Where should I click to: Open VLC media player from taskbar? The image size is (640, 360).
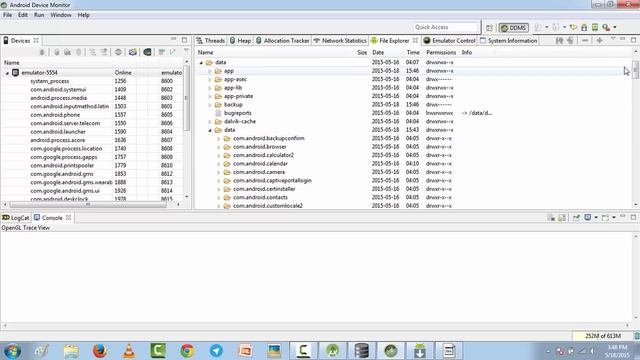(129, 351)
